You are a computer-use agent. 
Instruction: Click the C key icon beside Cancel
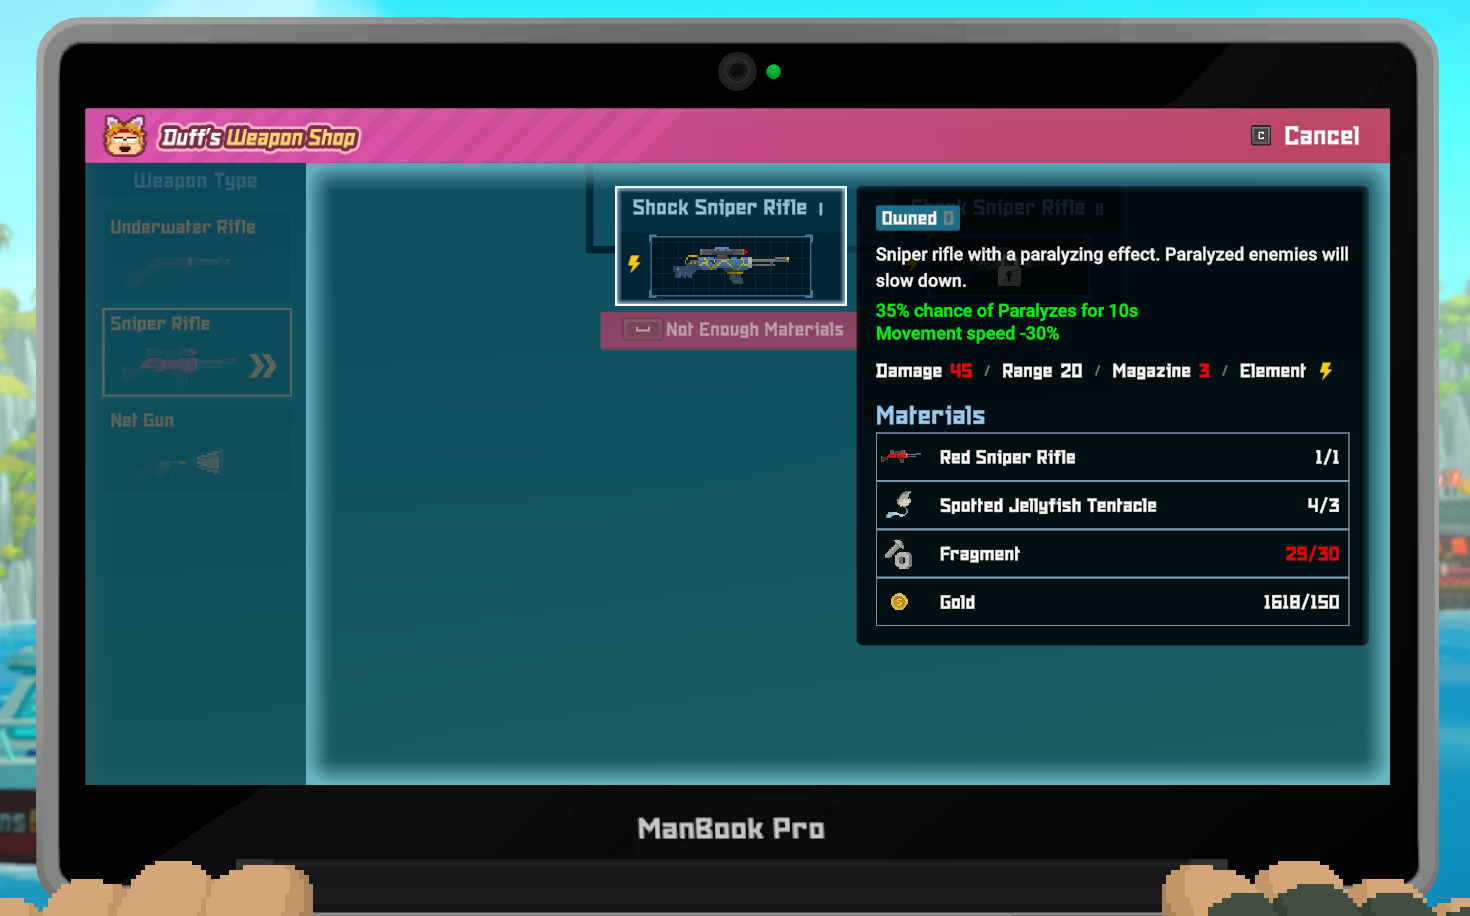tap(1261, 136)
